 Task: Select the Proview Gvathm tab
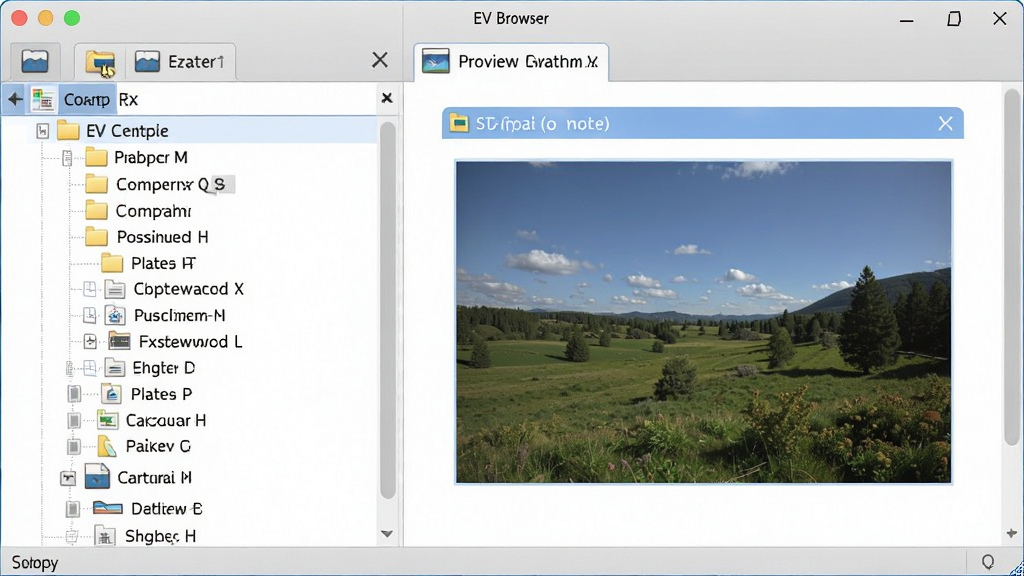pyautogui.click(x=511, y=62)
